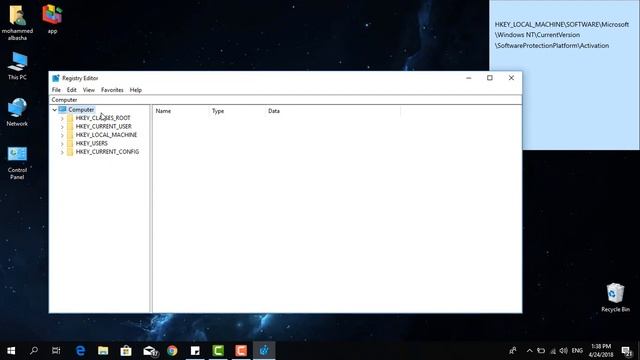This screenshot has height=360, width=640.
Task: Expand HKEY_LOCAL_MACHINE arrow
Action: click(62, 135)
